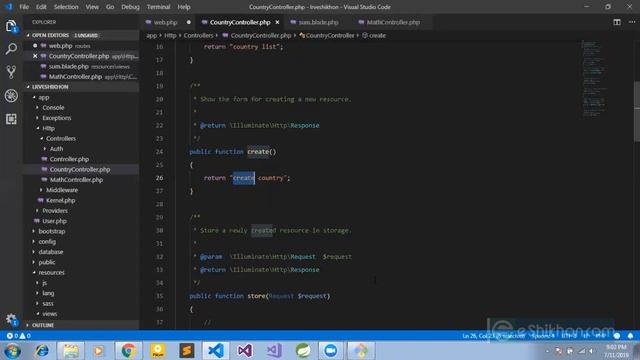This screenshot has width=640, height=360.
Task: Open Visual Studio purple taskbar icon
Action: click(245, 351)
